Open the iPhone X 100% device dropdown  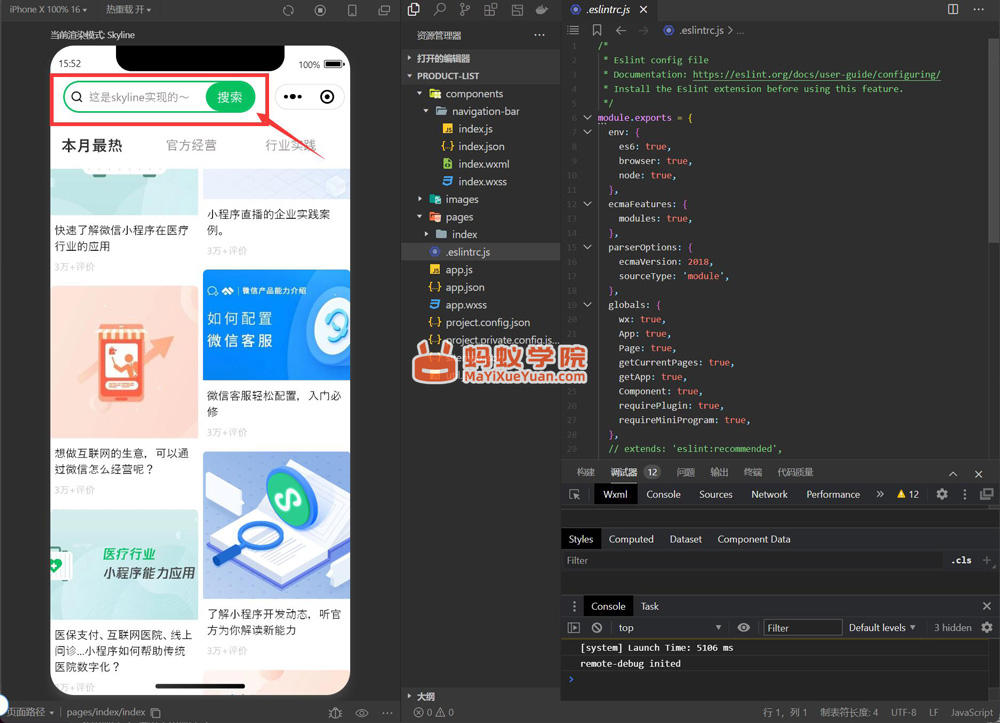click(x=48, y=10)
